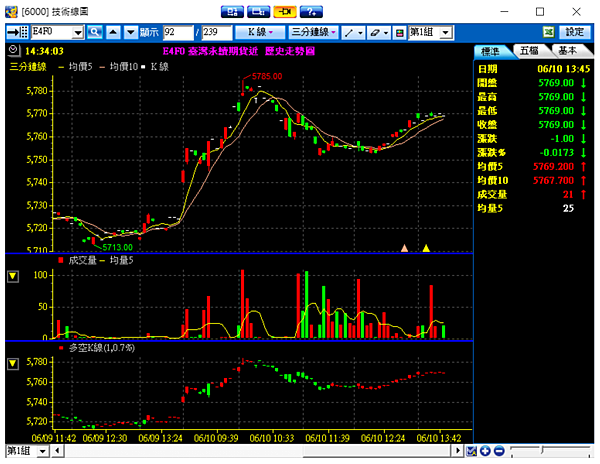Click the zoom in plus icon at bottom

485,451
